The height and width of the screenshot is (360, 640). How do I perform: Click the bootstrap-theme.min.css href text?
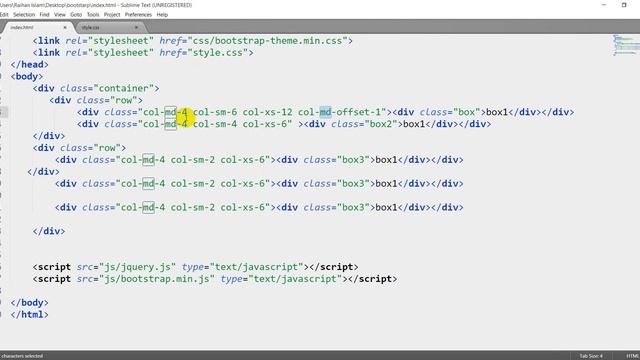point(267,41)
